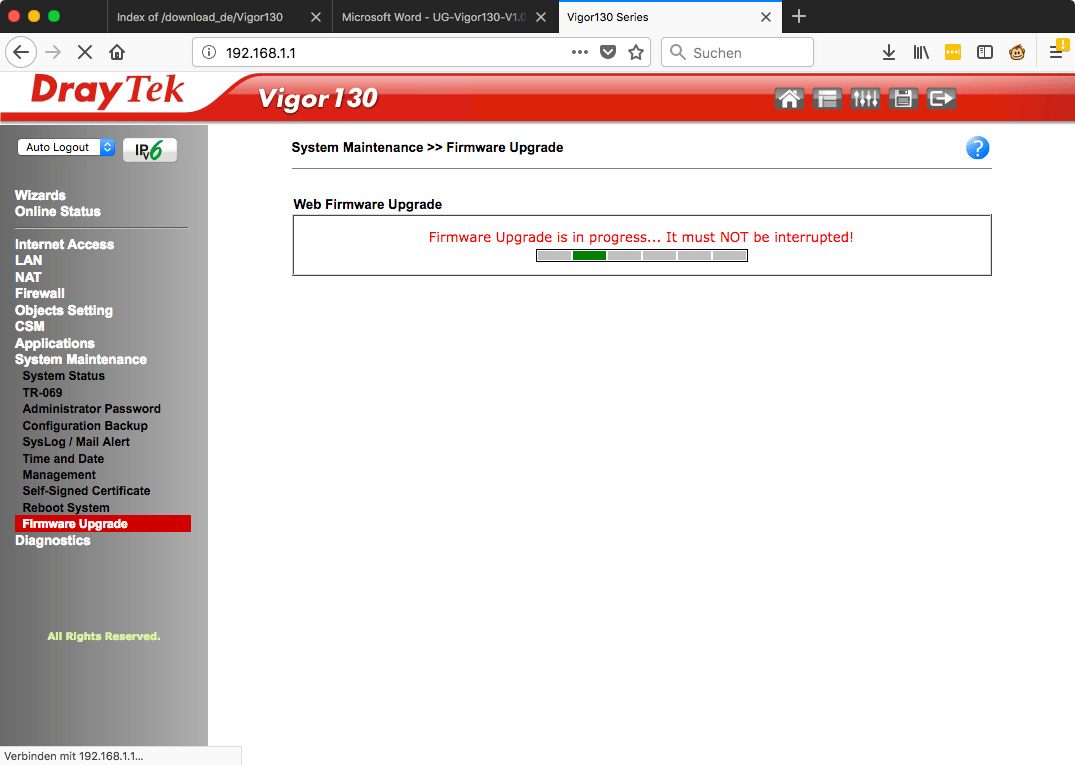
Task: Click the firmware upgrade progress bar
Action: tap(642, 256)
